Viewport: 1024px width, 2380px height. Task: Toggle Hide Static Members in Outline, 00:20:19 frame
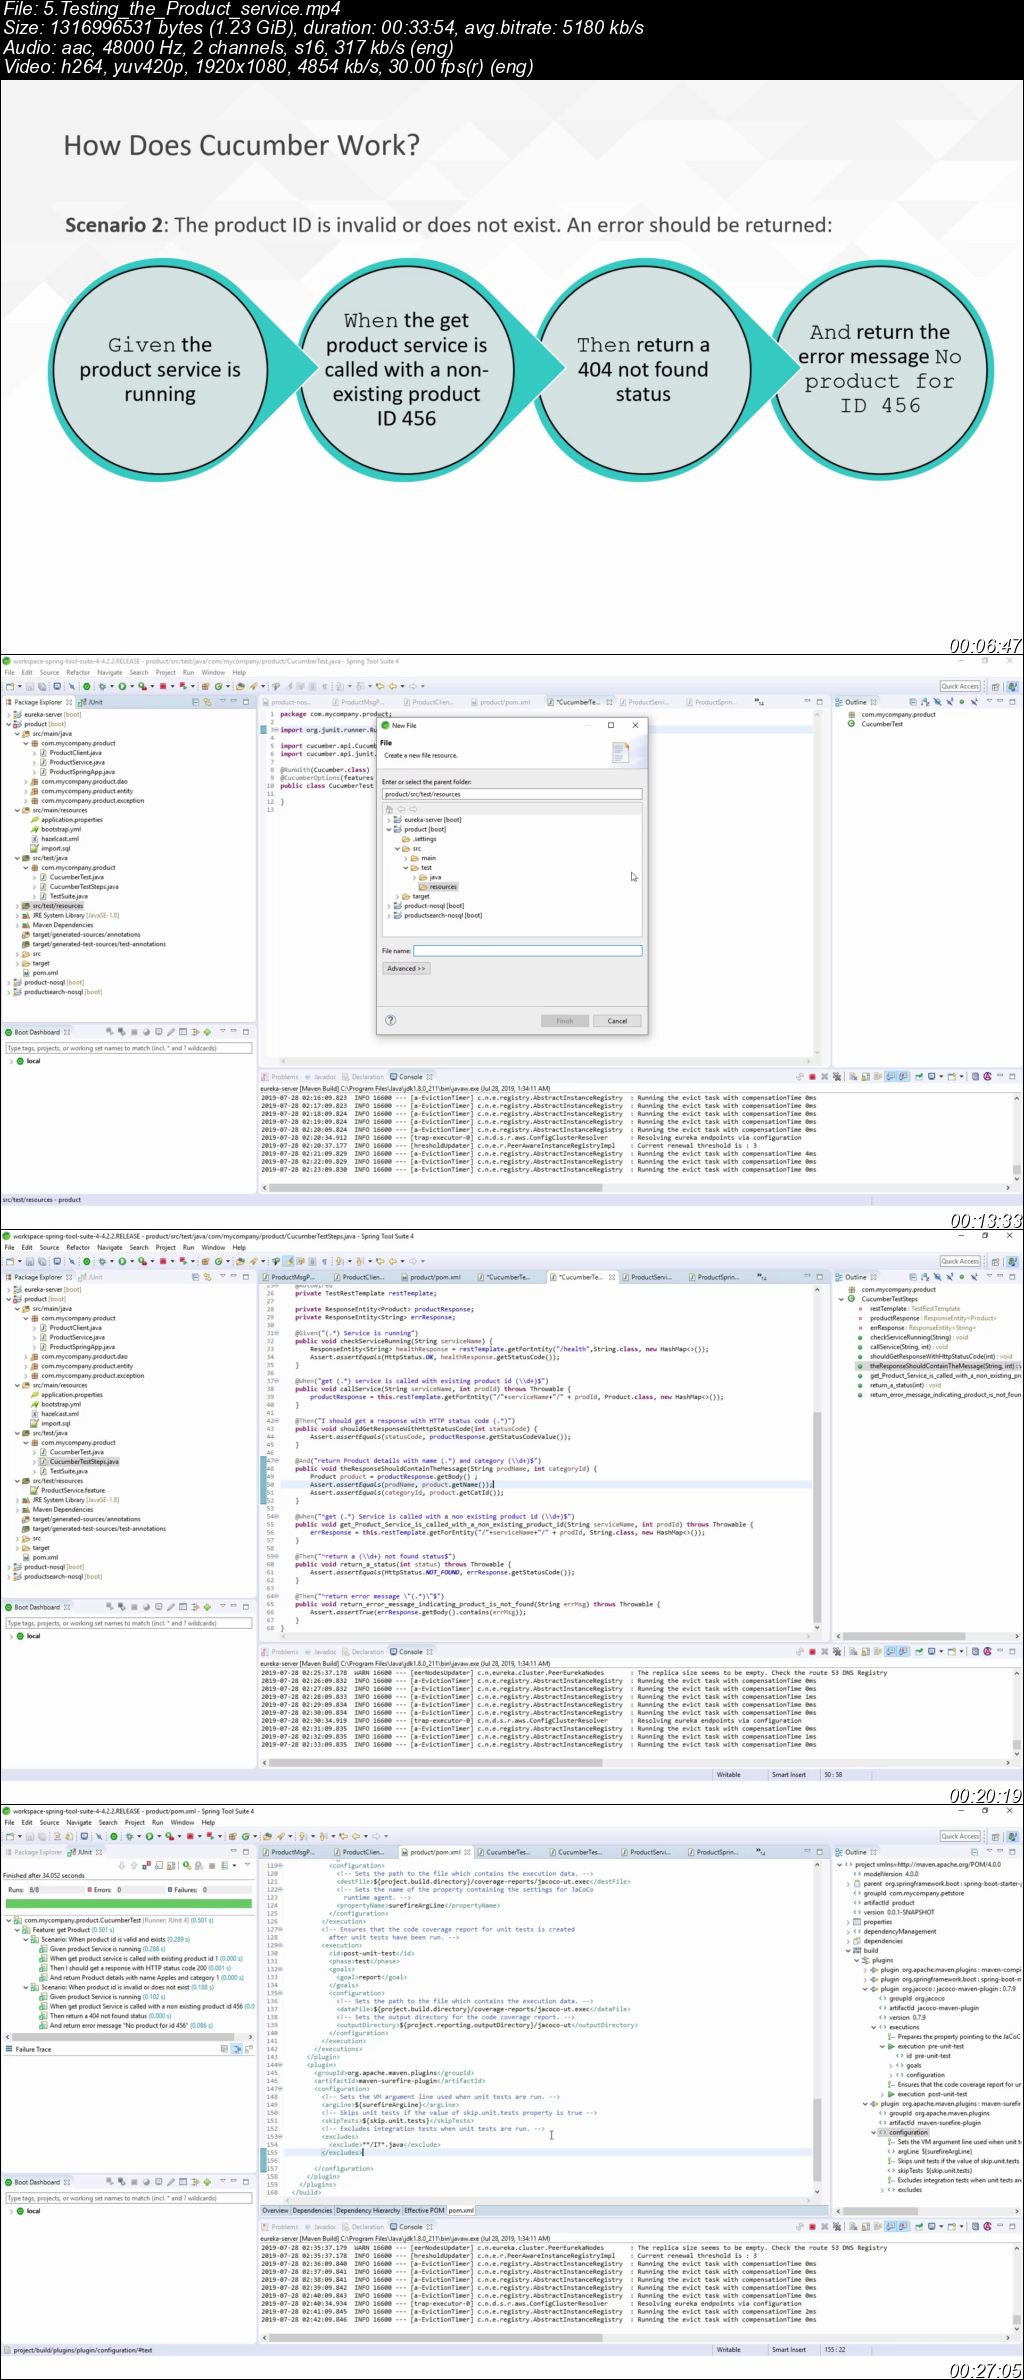(949, 1277)
